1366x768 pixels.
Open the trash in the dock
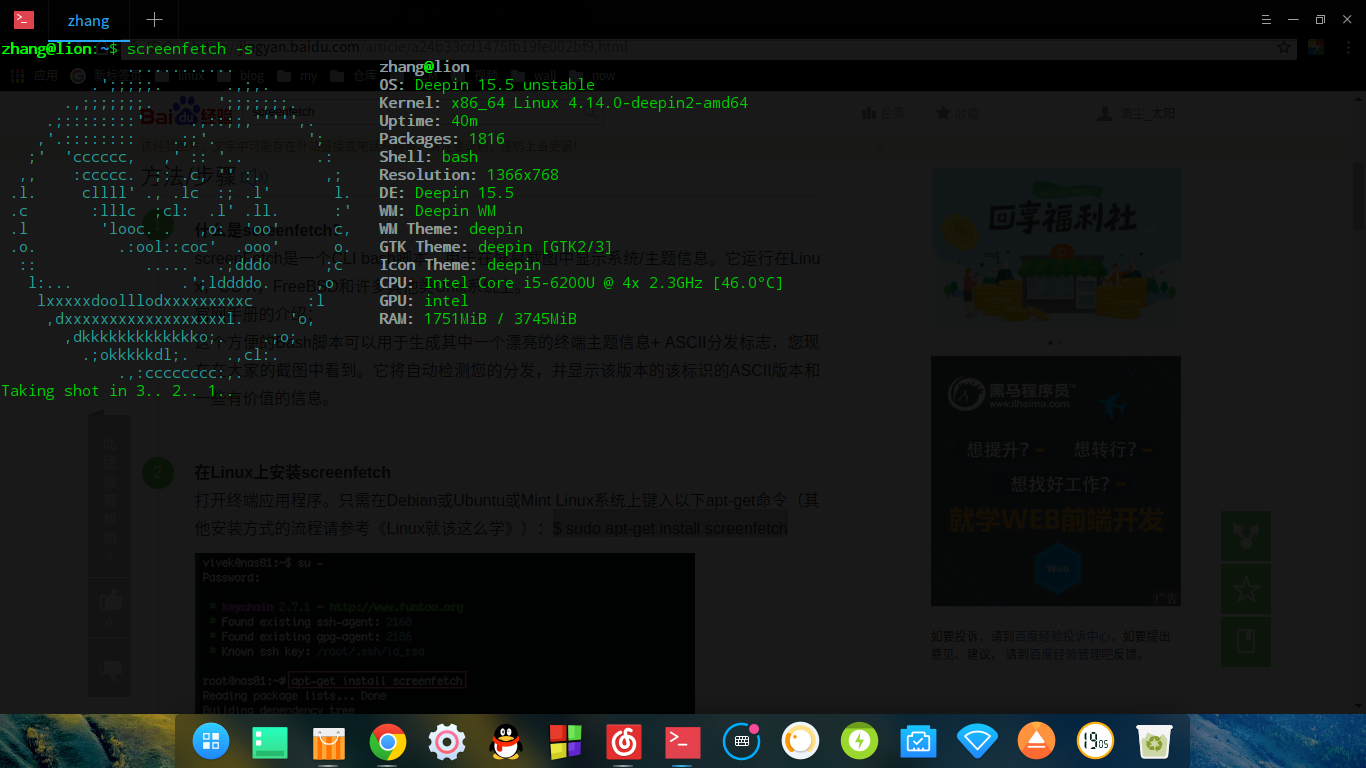coord(1154,741)
